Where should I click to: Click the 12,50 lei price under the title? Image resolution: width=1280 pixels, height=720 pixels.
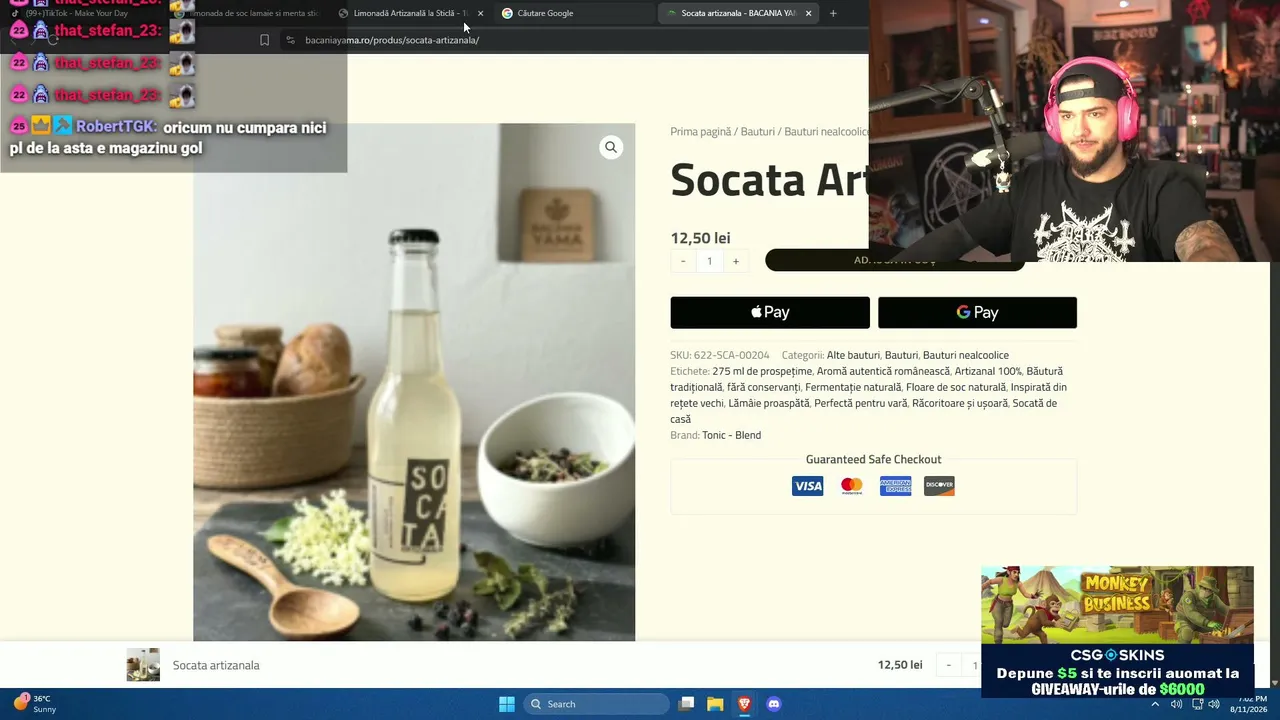coord(700,238)
